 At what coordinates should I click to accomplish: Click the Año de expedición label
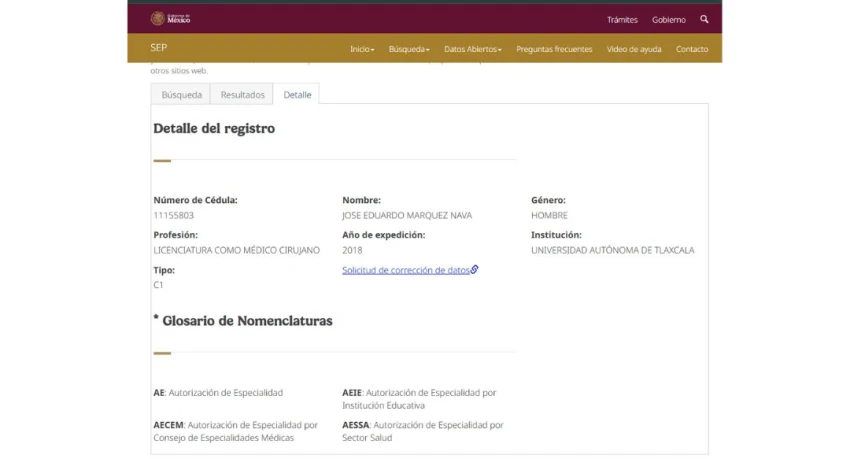point(384,235)
